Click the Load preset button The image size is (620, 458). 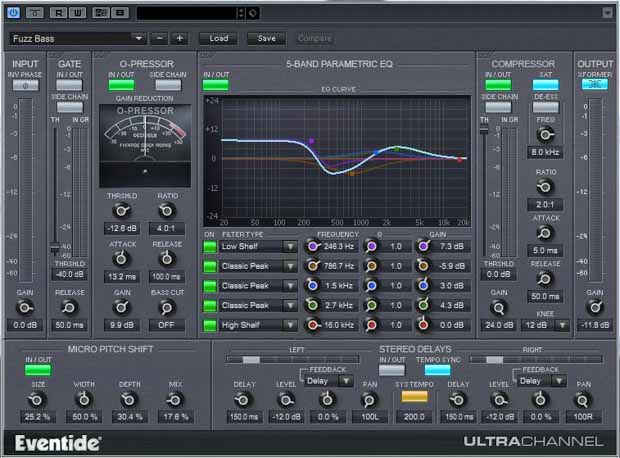[219, 38]
